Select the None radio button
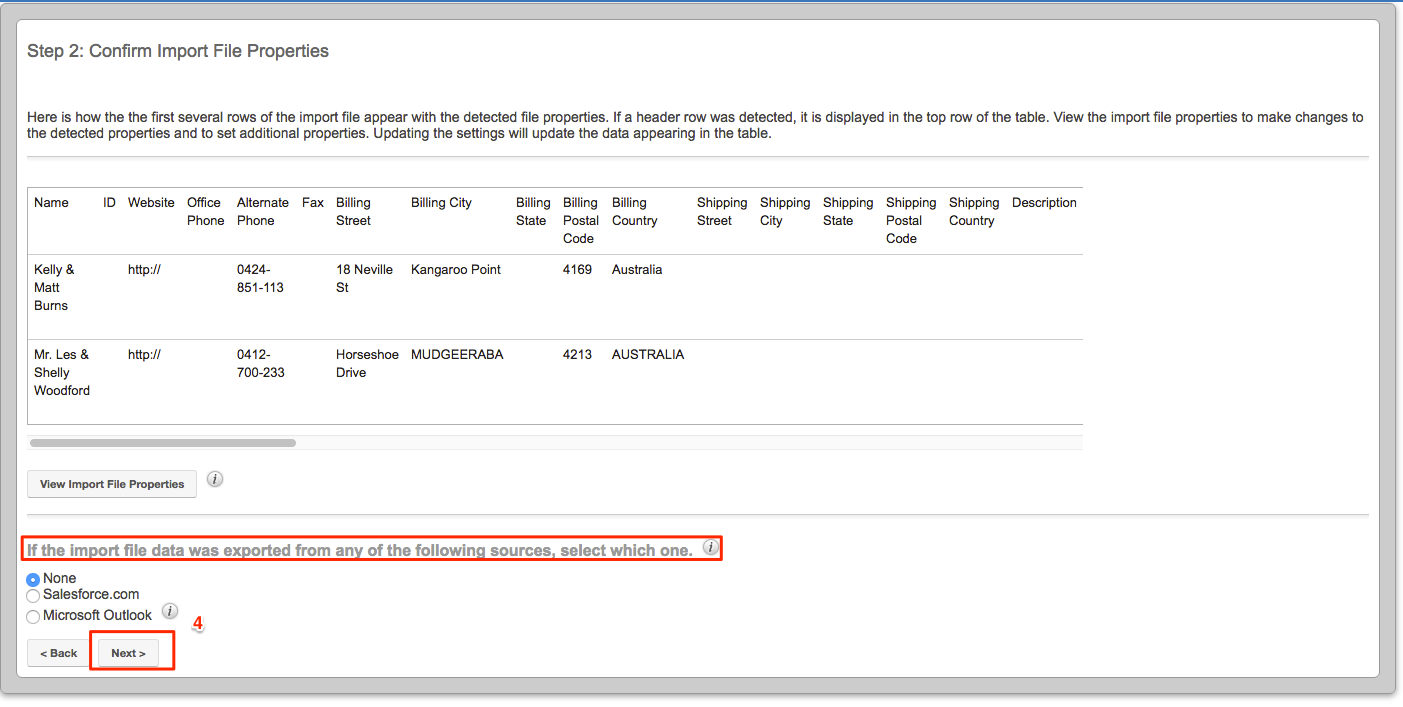The image size is (1403, 707). pos(33,579)
